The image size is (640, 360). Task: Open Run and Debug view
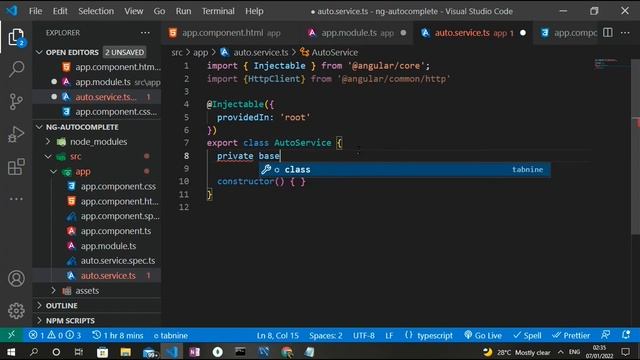[16, 134]
